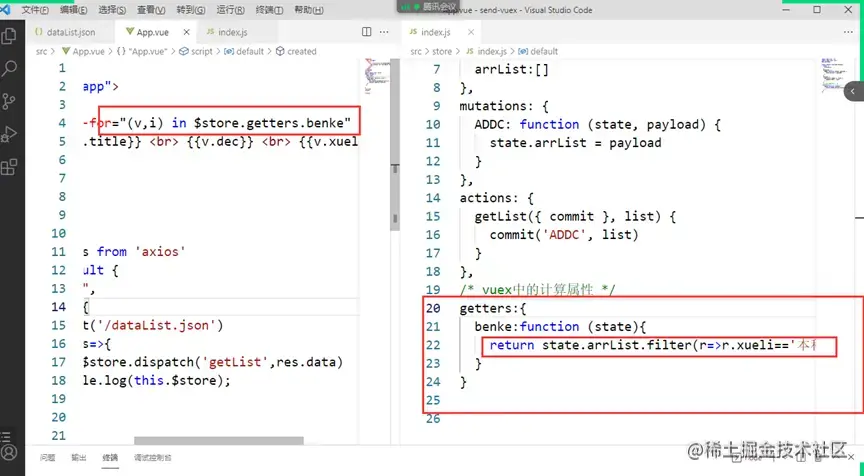
Task: Click the vuex comment on line 19
Action: point(537,289)
